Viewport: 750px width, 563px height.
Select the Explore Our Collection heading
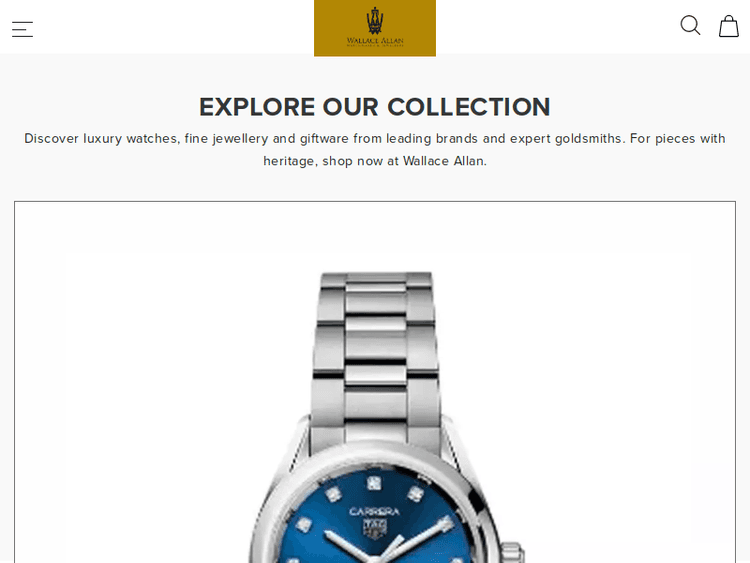point(375,107)
